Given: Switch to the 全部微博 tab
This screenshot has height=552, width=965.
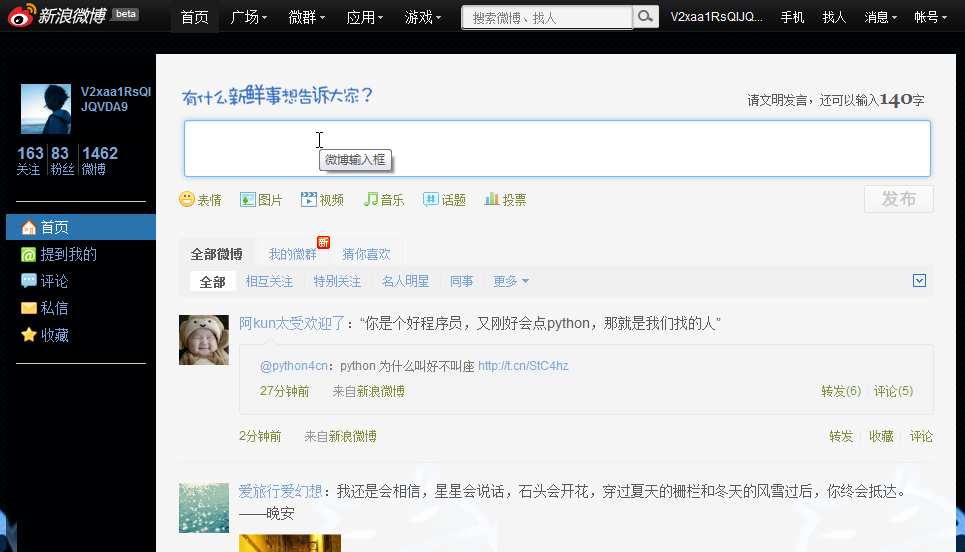Looking at the screenshot, I should (x=217, y=254).
